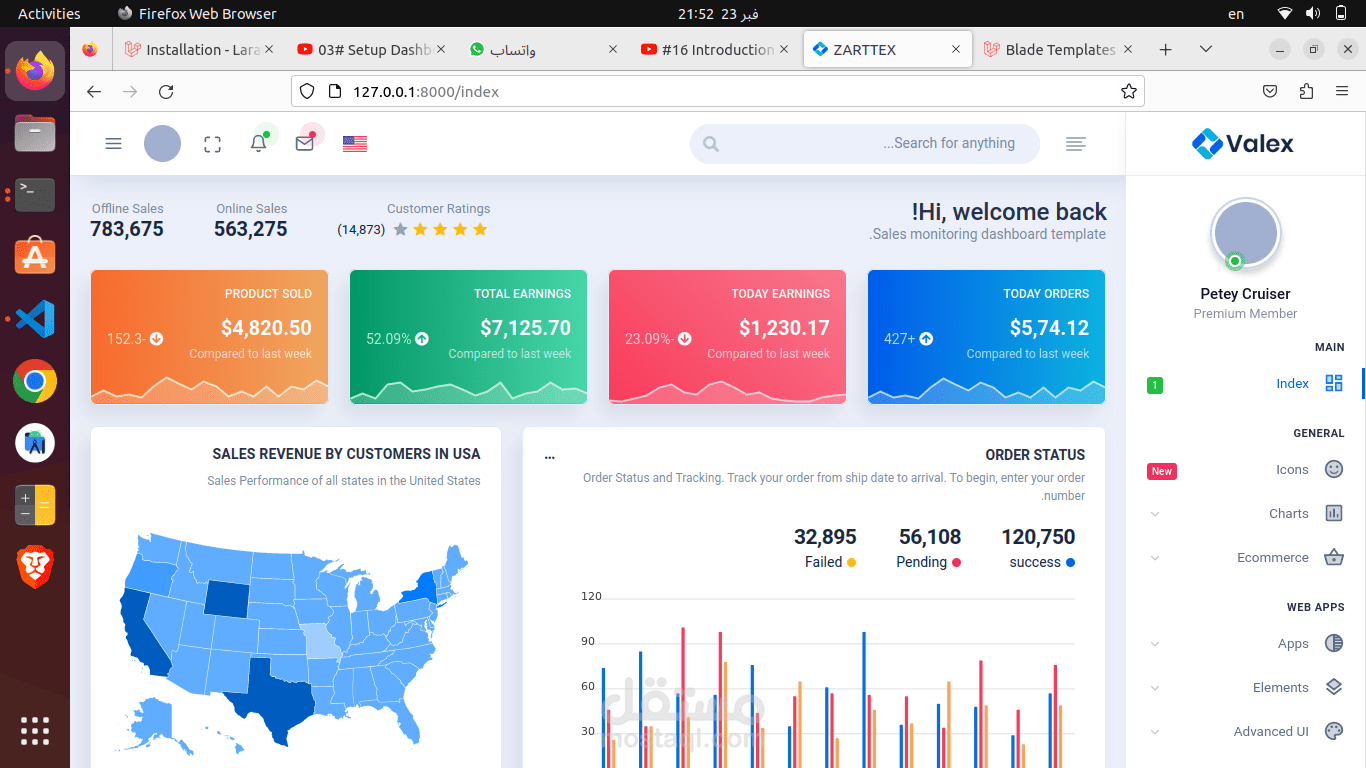Click the Icons smiley sidebar icon
Image resolution: width=1366 pixels, height=768 pixels.
[x=1334, y=469]
